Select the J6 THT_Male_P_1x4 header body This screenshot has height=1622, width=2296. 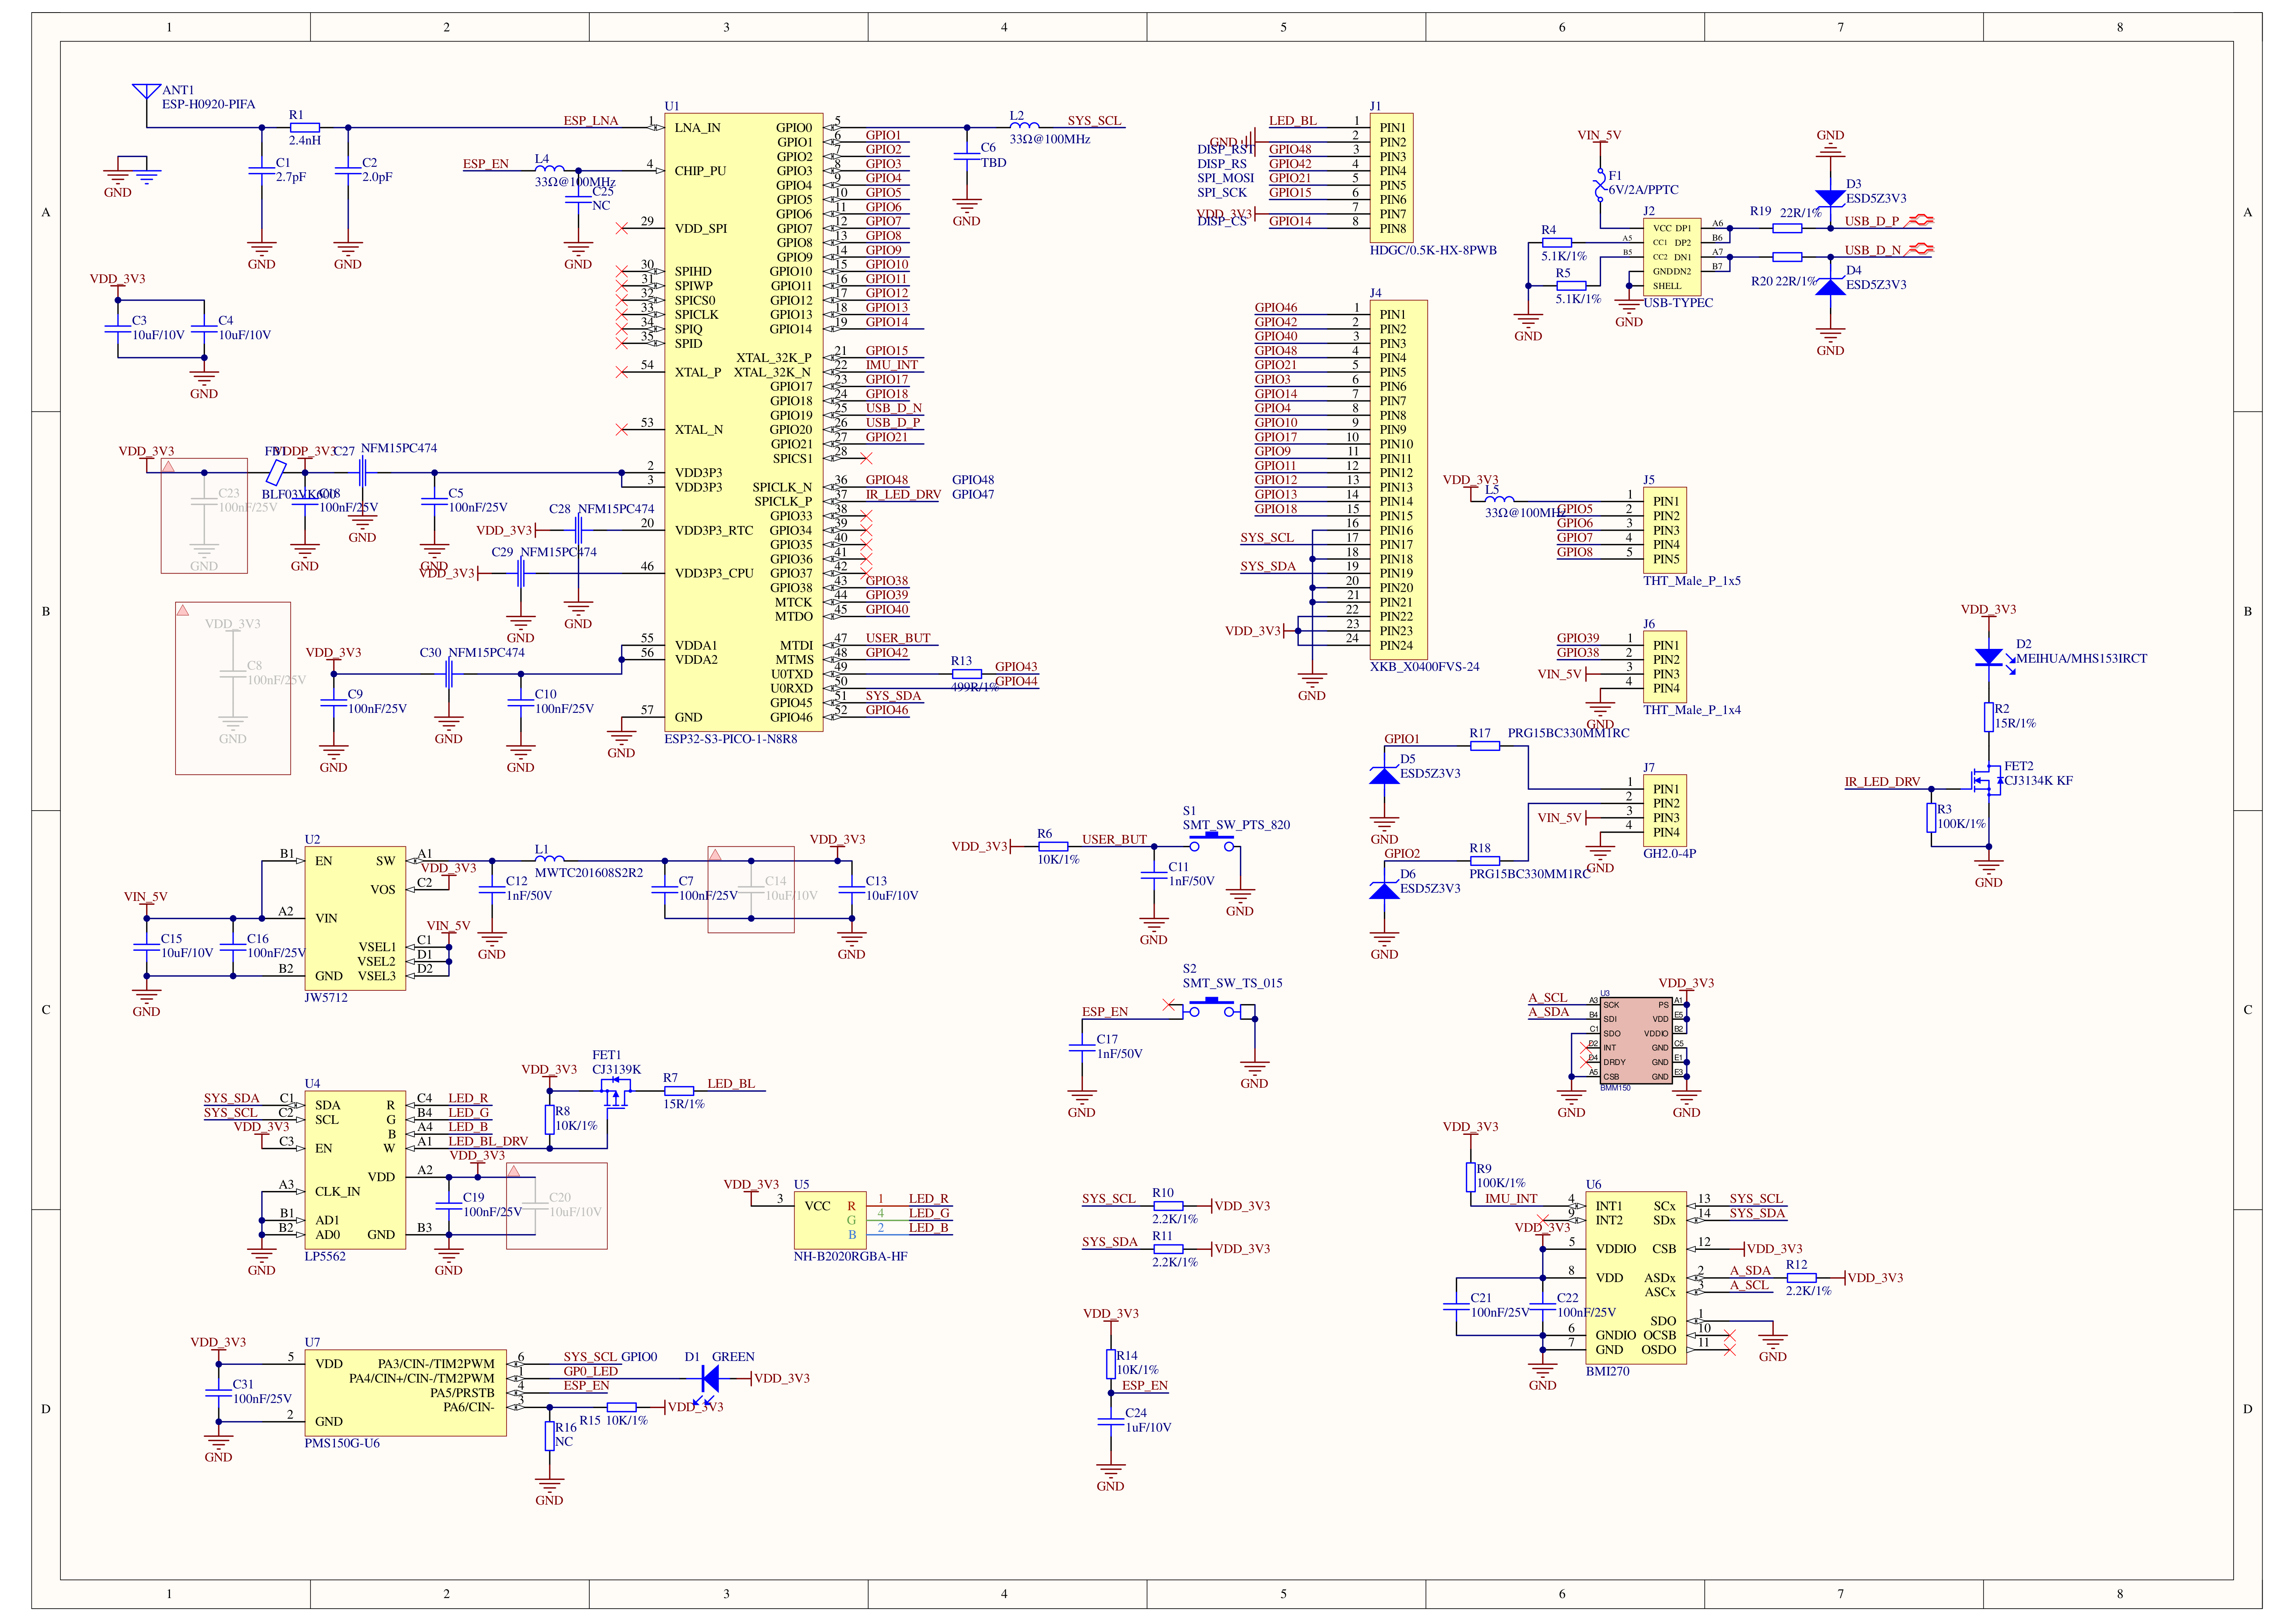[x=1665, y=666]
